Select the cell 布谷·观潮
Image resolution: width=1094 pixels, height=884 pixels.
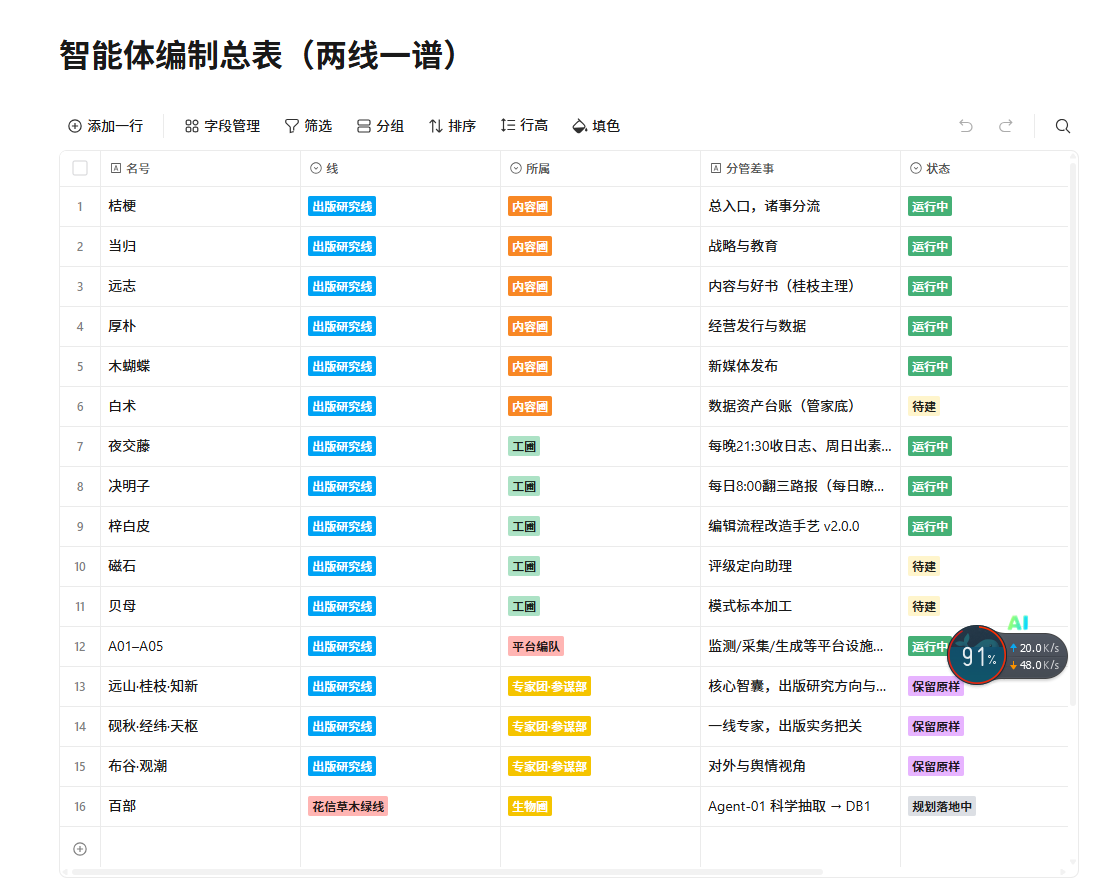200,766
